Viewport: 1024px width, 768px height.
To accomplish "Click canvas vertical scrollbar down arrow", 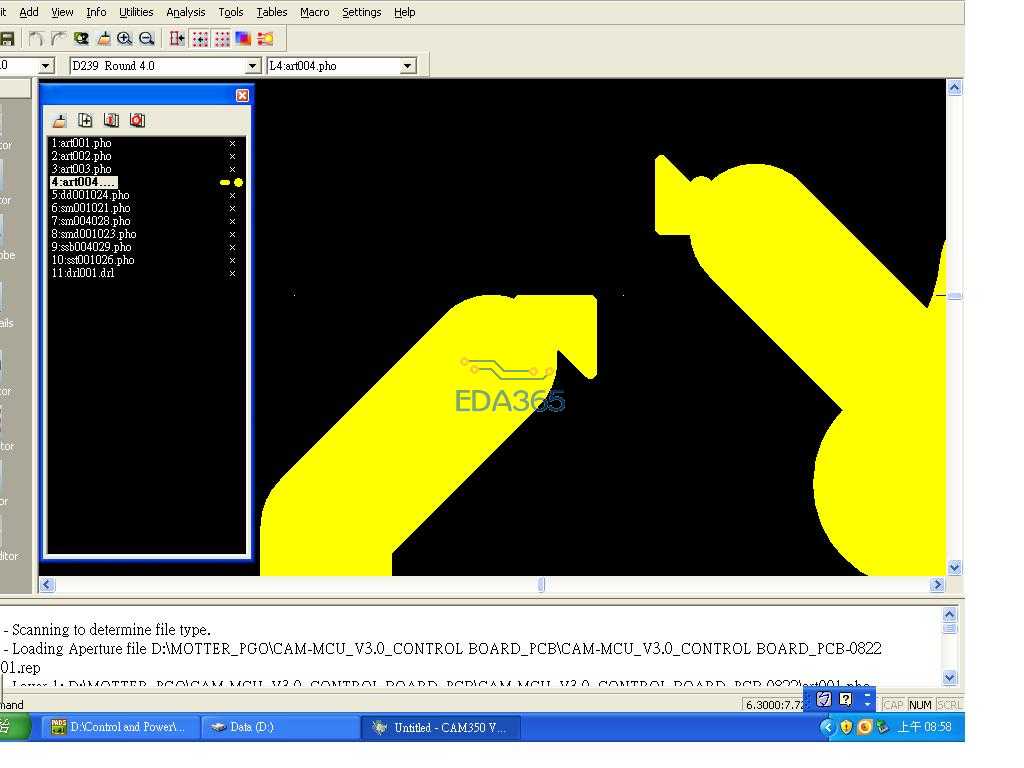I will 954,567.
